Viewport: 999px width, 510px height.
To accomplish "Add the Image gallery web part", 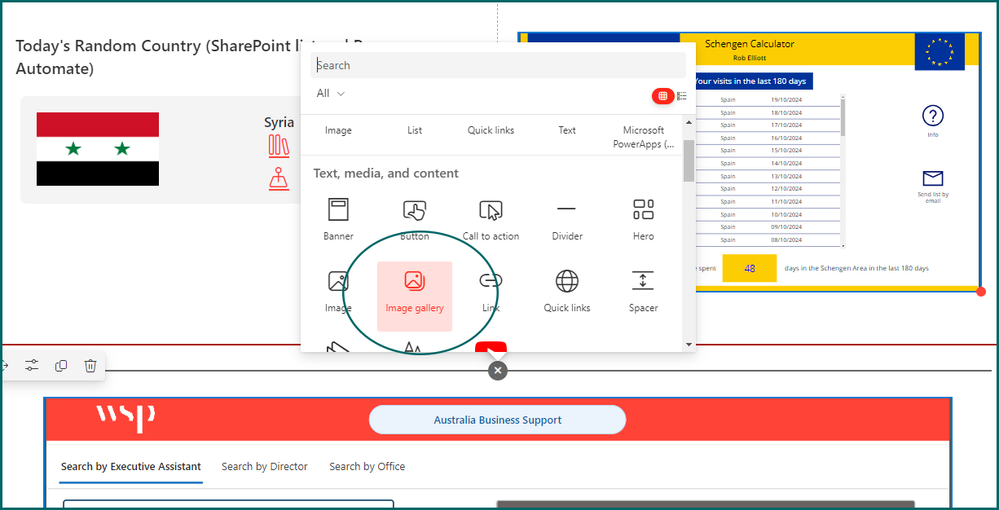I will [415, 296].
